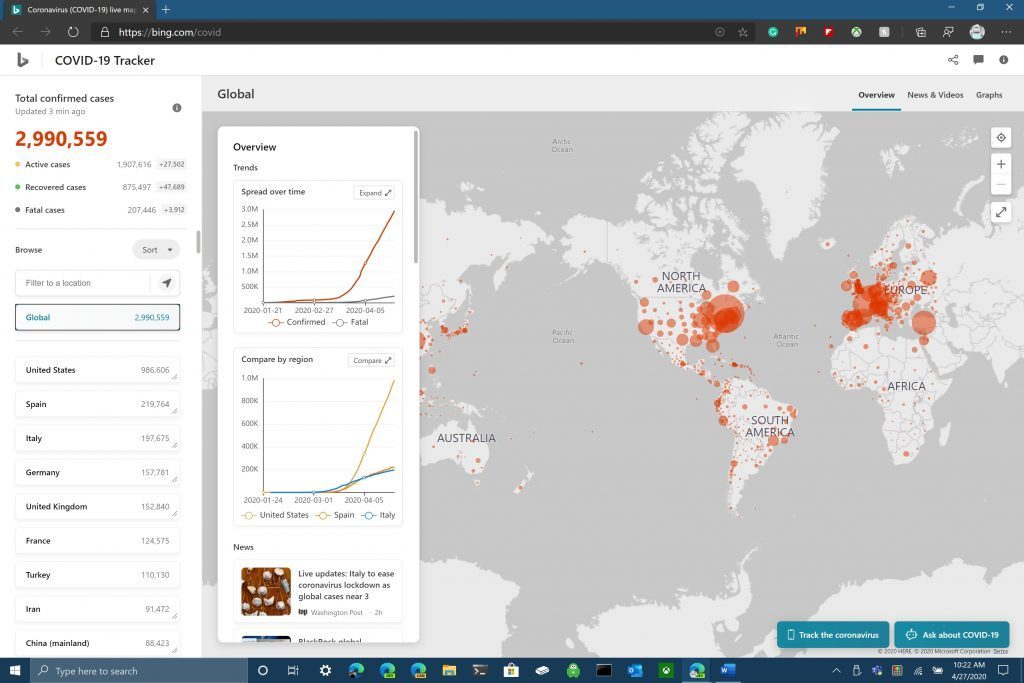This screenshot has height=683, width=1024.
Task: Click the share icon in the header
Action: coord(953,60)
